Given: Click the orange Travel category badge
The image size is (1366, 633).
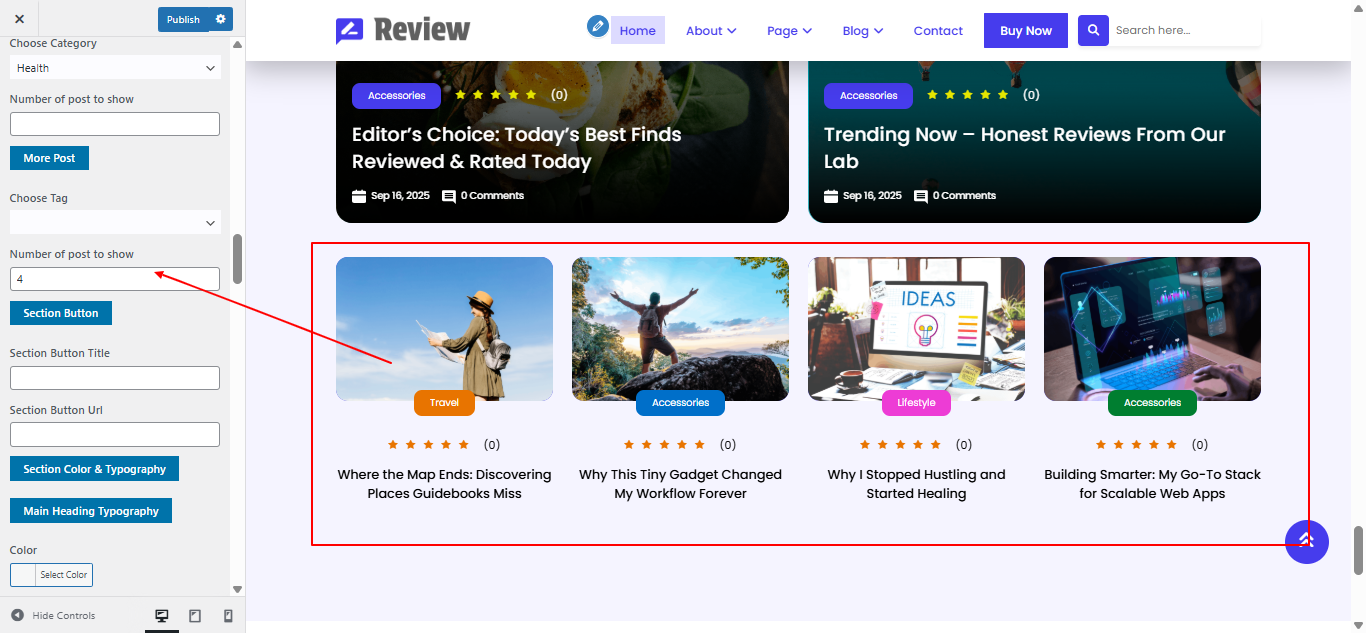Looking at the screenshot, I should point(444,403).
